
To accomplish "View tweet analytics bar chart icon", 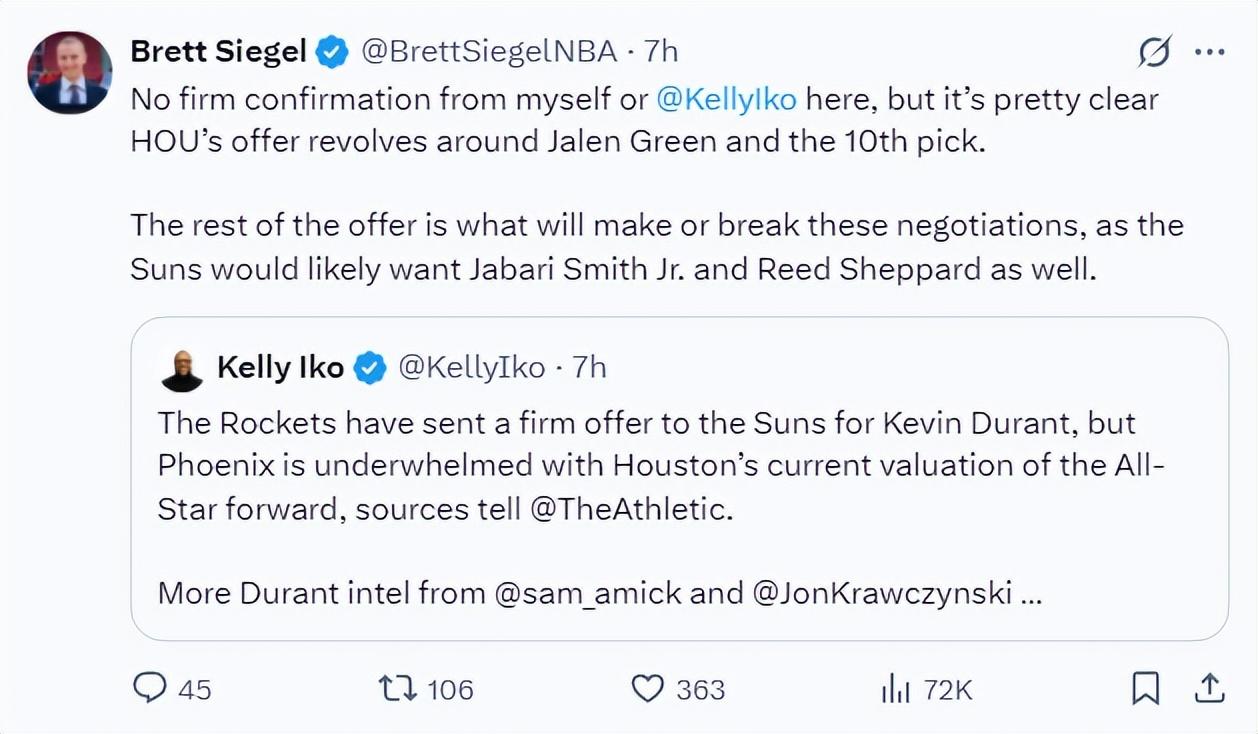I will [893, 688].
